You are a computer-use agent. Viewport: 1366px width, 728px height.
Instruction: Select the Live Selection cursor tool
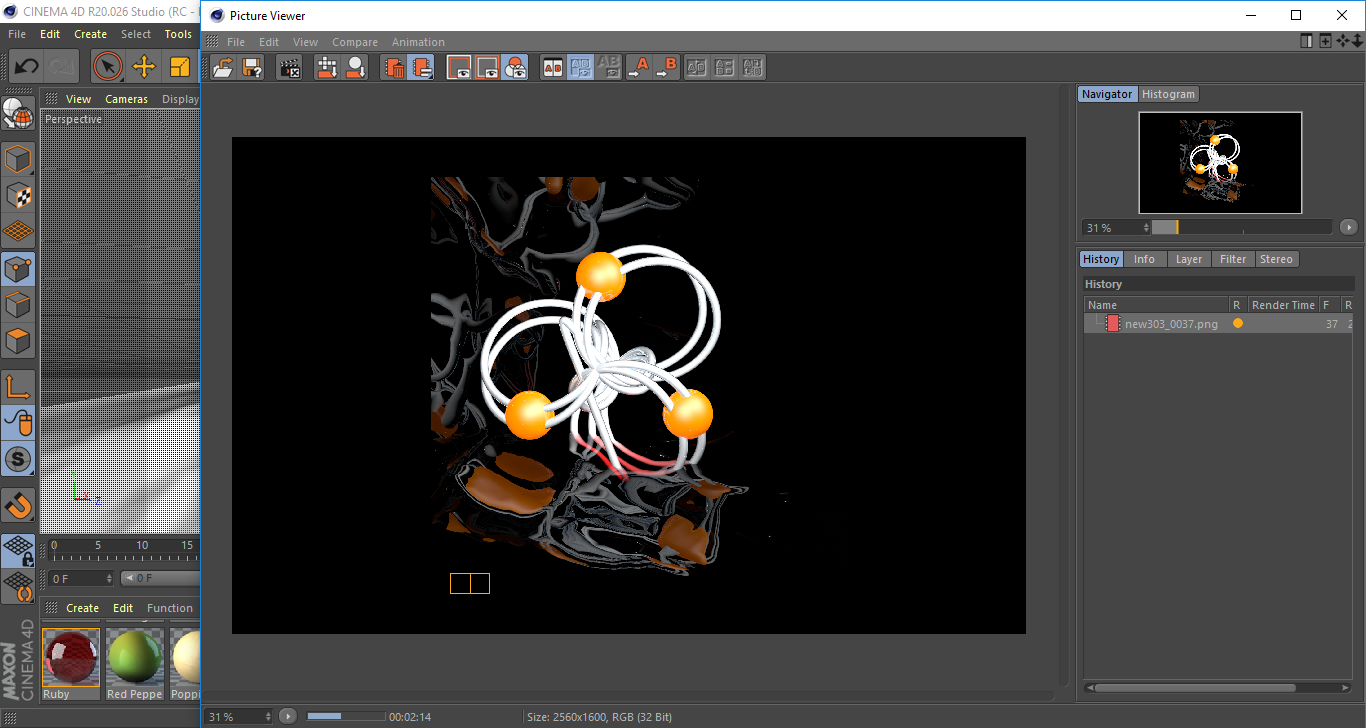(107, 67)
